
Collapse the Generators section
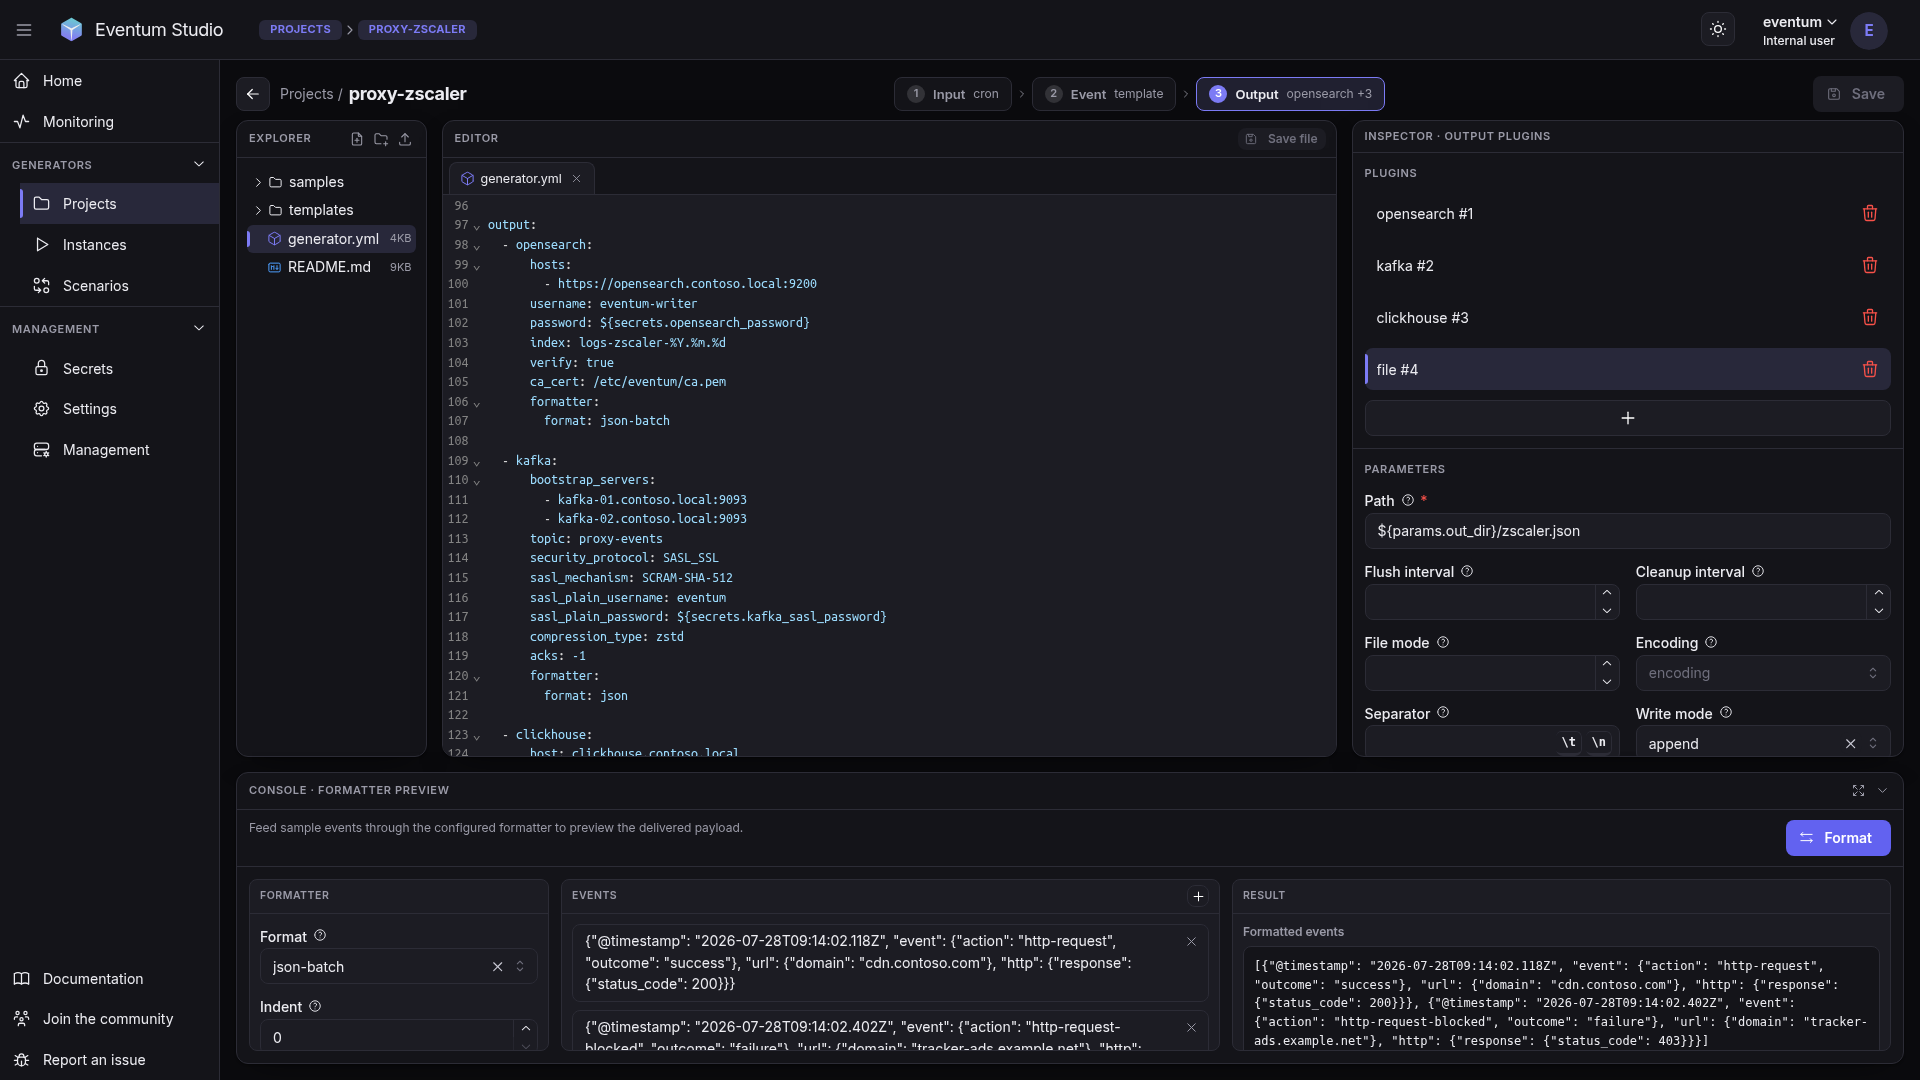pos(199,165)
